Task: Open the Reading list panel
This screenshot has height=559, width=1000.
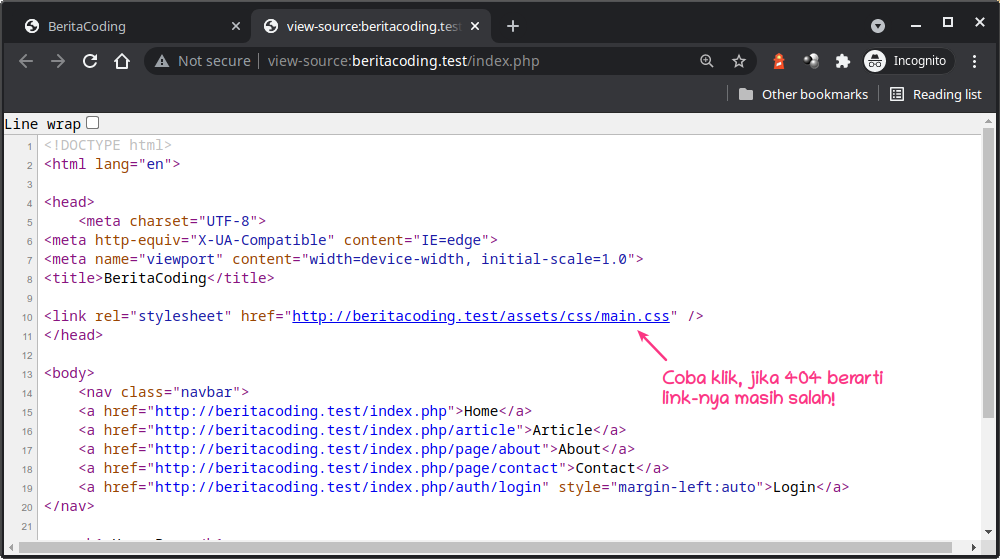Action: pyautogui.click(x=935, y=94)
